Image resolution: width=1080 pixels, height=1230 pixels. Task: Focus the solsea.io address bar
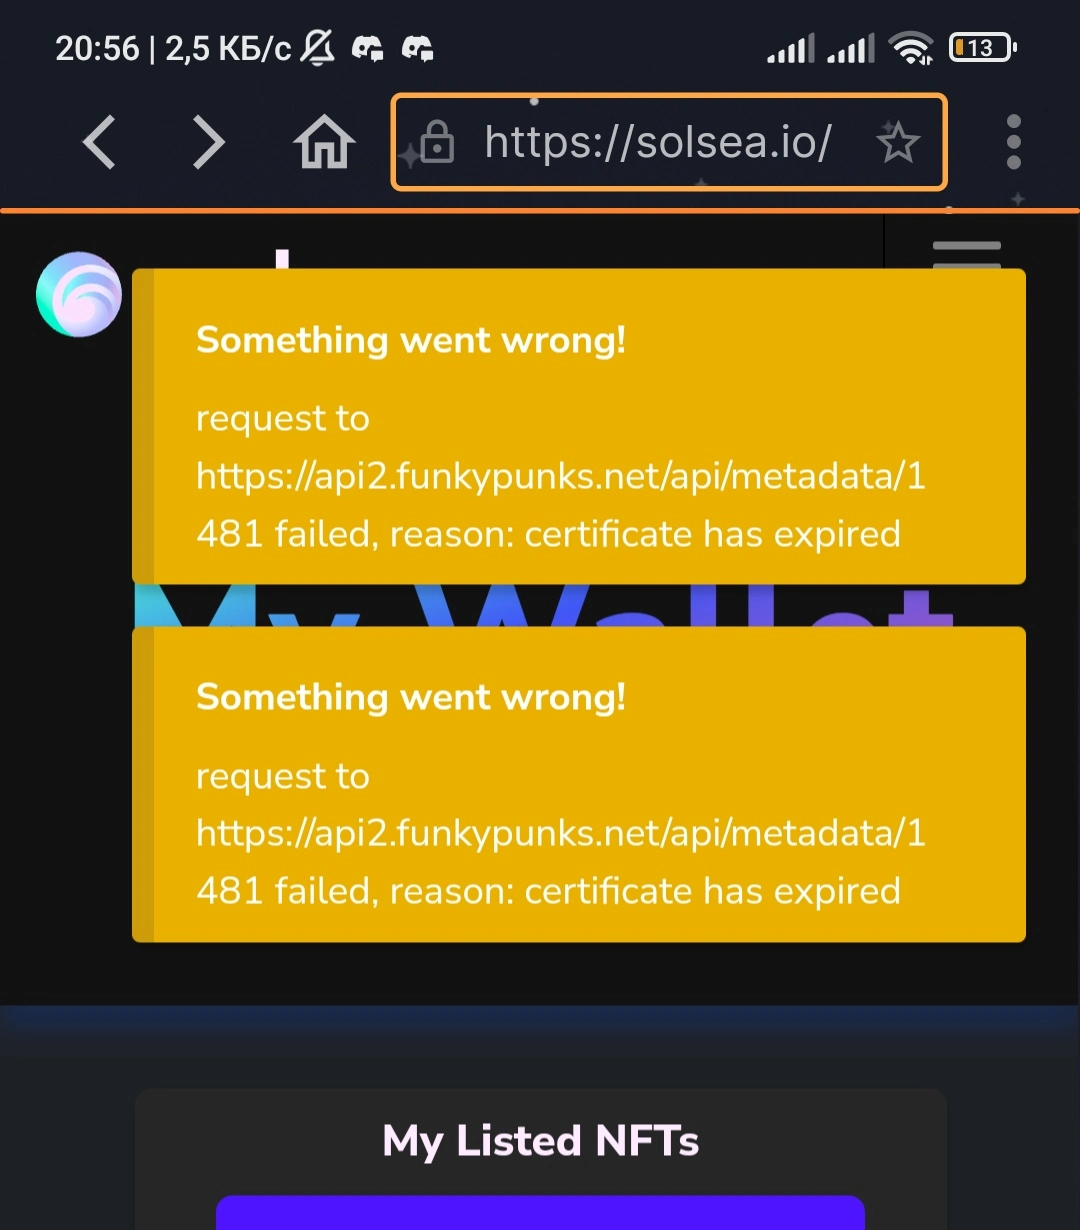pos(668,142)
